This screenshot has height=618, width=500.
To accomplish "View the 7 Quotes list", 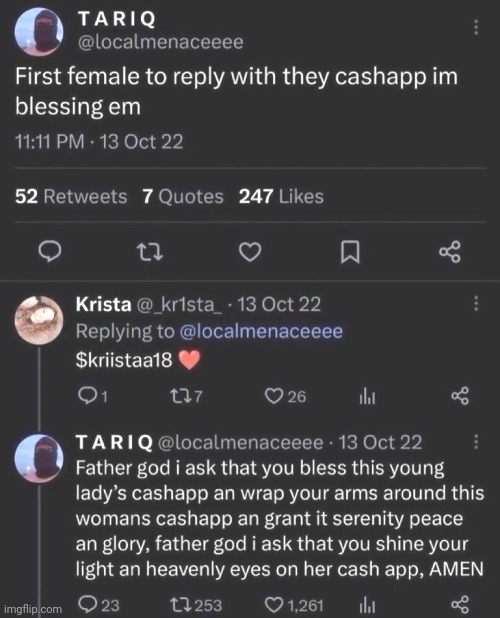I will [183, 196].
